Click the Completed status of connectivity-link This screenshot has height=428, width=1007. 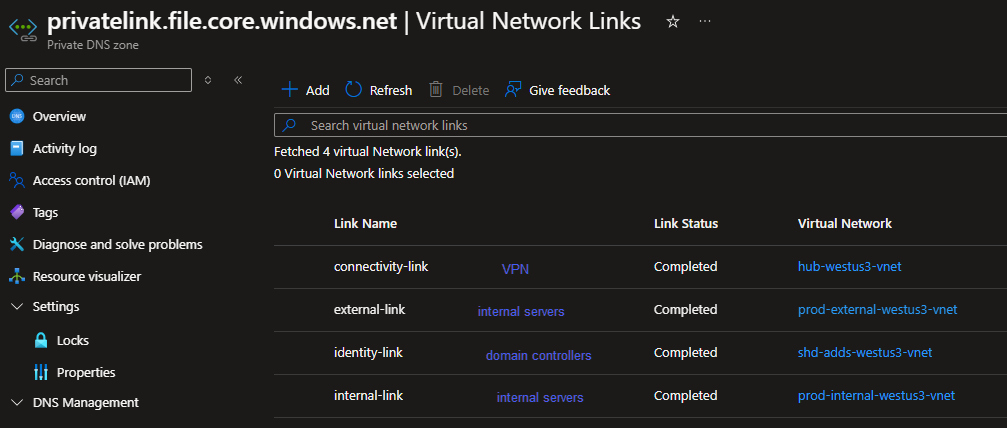pyautogui.click(x=685, y=266)
